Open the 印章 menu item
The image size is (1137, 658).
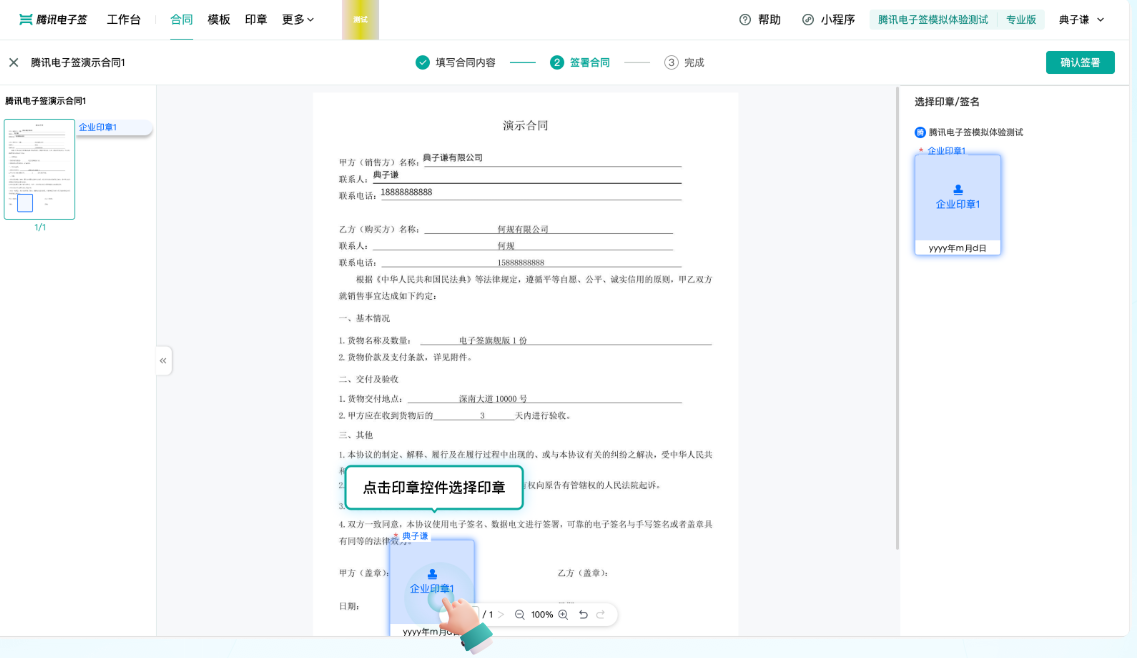coord(257,18)
